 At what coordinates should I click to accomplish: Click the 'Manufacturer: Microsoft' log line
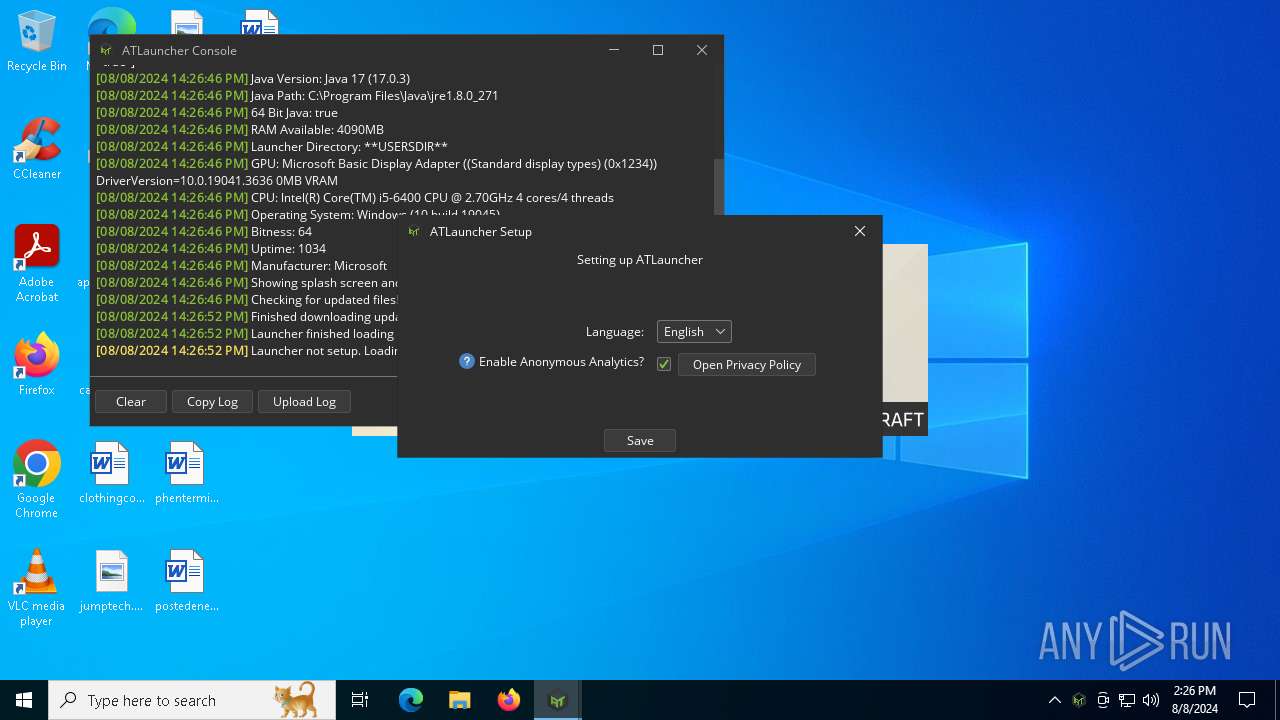coord(241,265)
